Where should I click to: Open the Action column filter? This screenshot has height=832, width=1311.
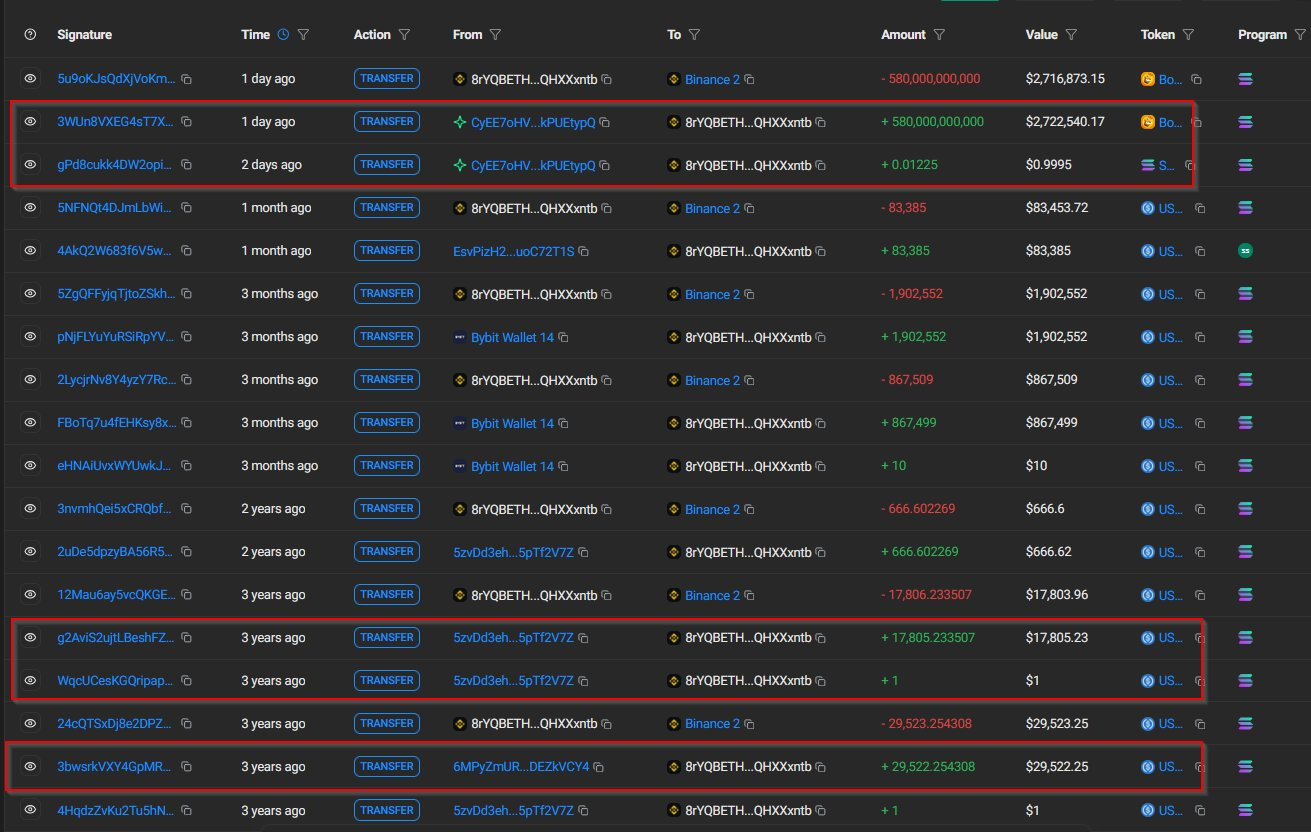[x=404, y=34]
